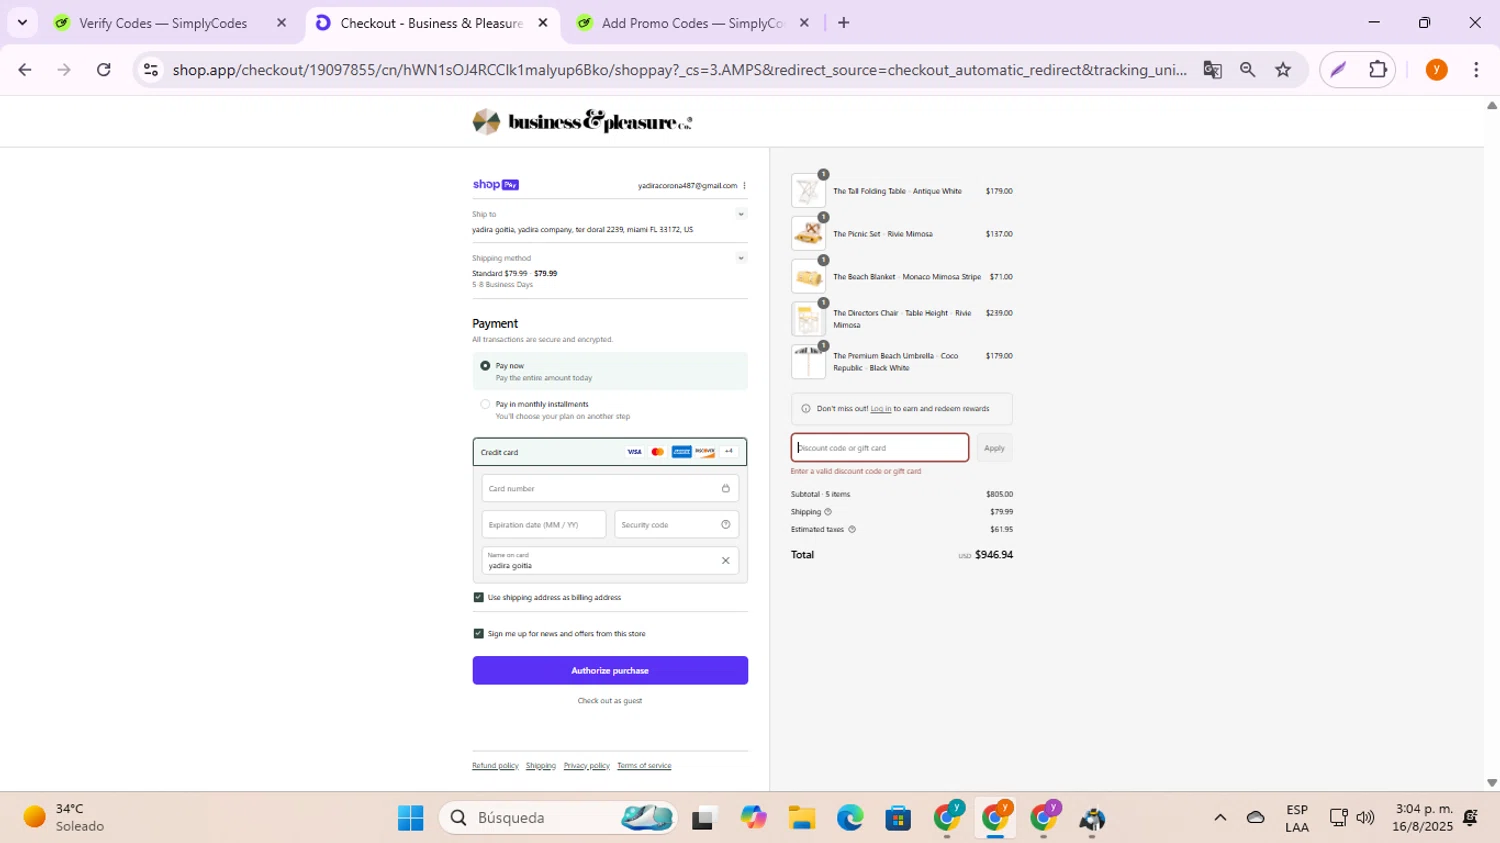Open Copilot from taskbar

pyautogui.click(x=753, y=818)
